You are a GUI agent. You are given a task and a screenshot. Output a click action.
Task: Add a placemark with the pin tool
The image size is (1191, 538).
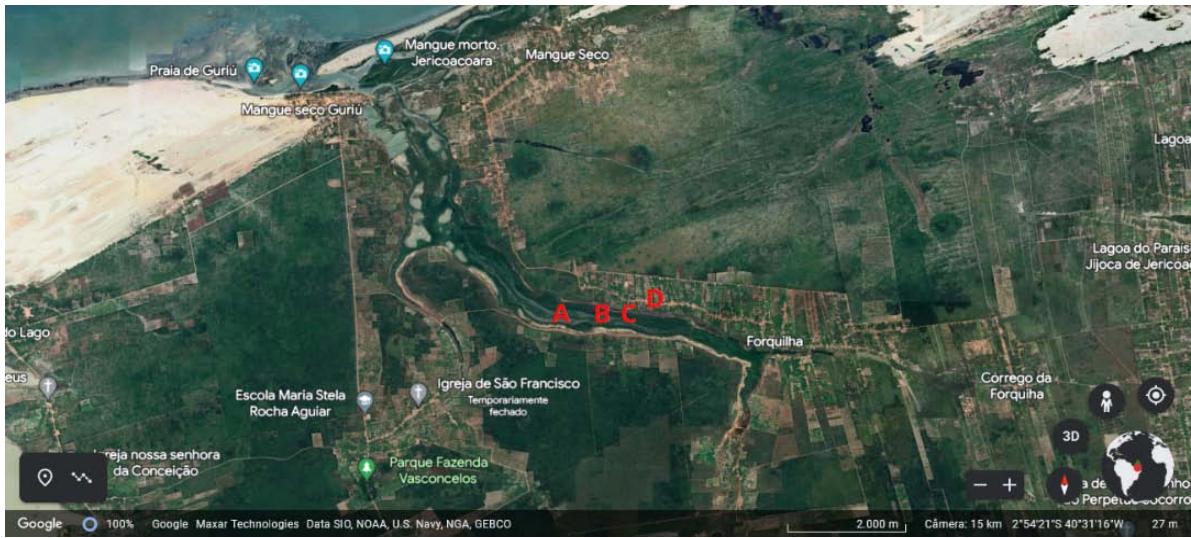point(45,477)
